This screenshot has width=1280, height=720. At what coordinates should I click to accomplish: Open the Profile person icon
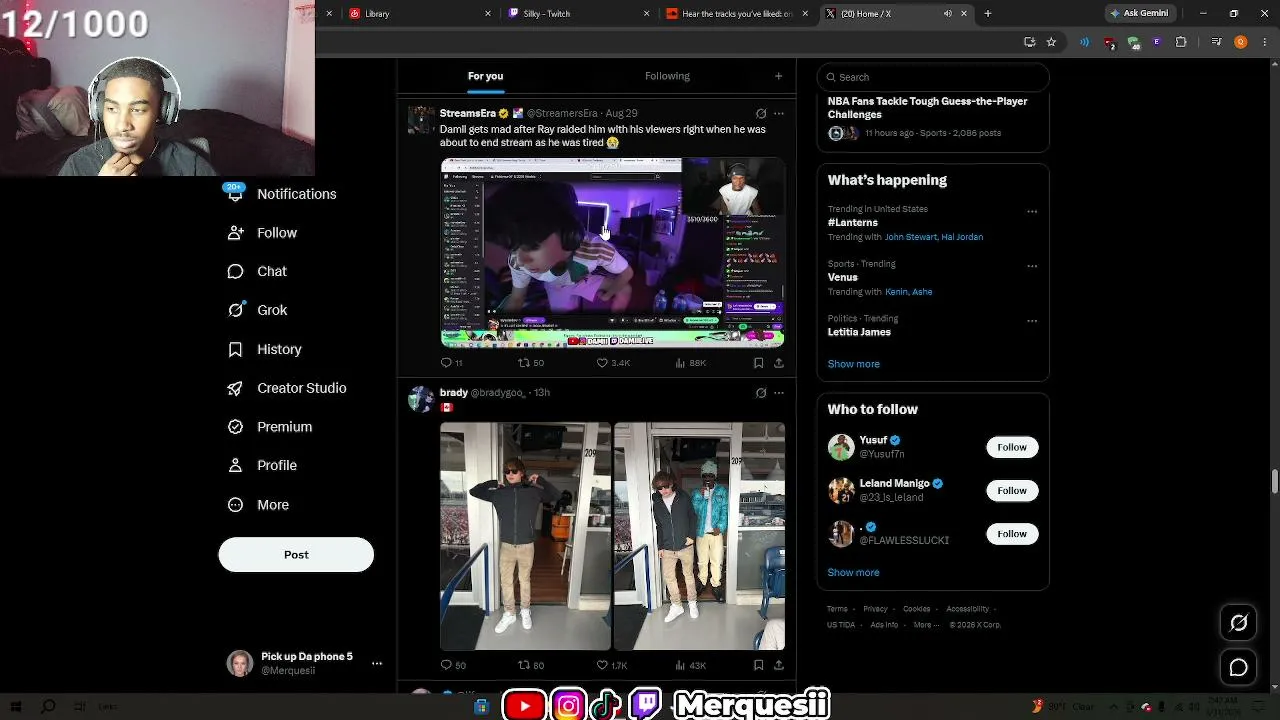point(235,465)
